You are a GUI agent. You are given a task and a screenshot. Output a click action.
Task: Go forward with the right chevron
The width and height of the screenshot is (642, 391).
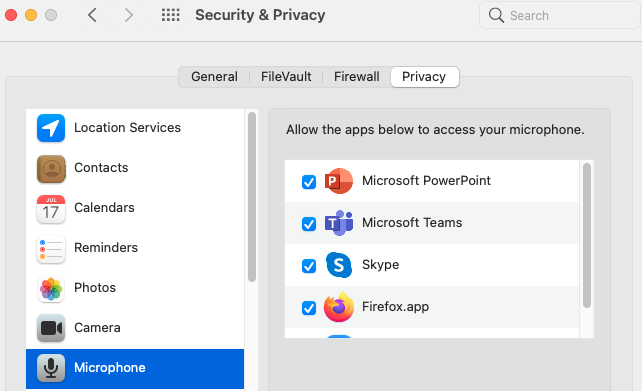pyautogui.click(x=129, y=15)
